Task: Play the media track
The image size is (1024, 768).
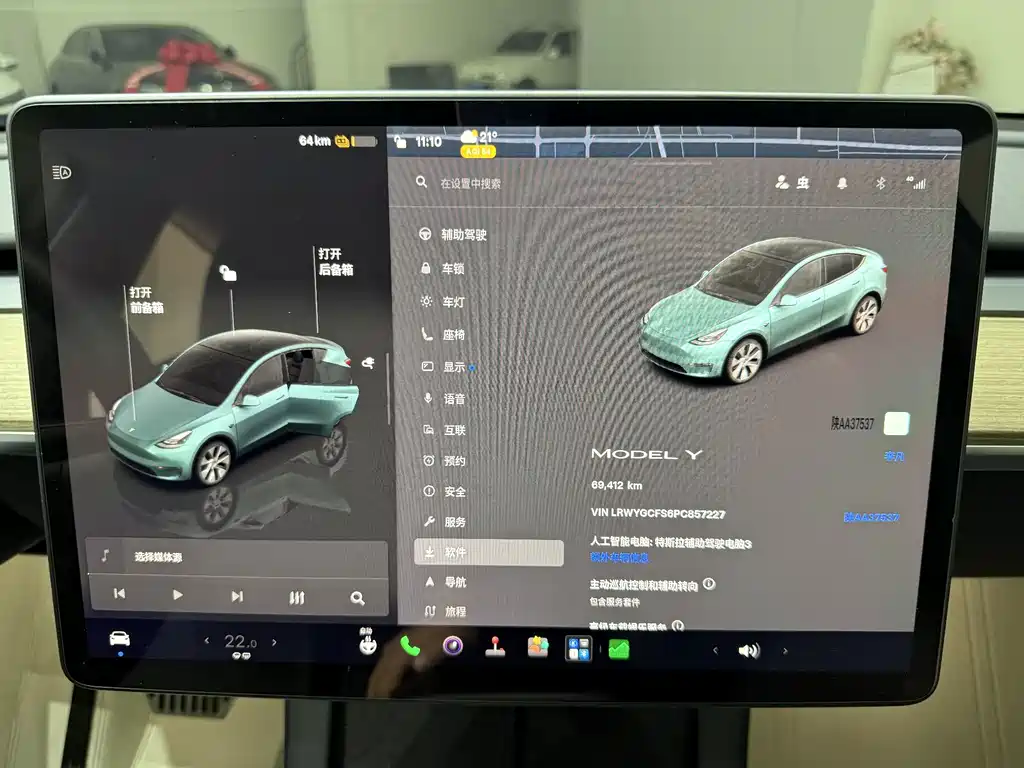Action: point(178,595)
